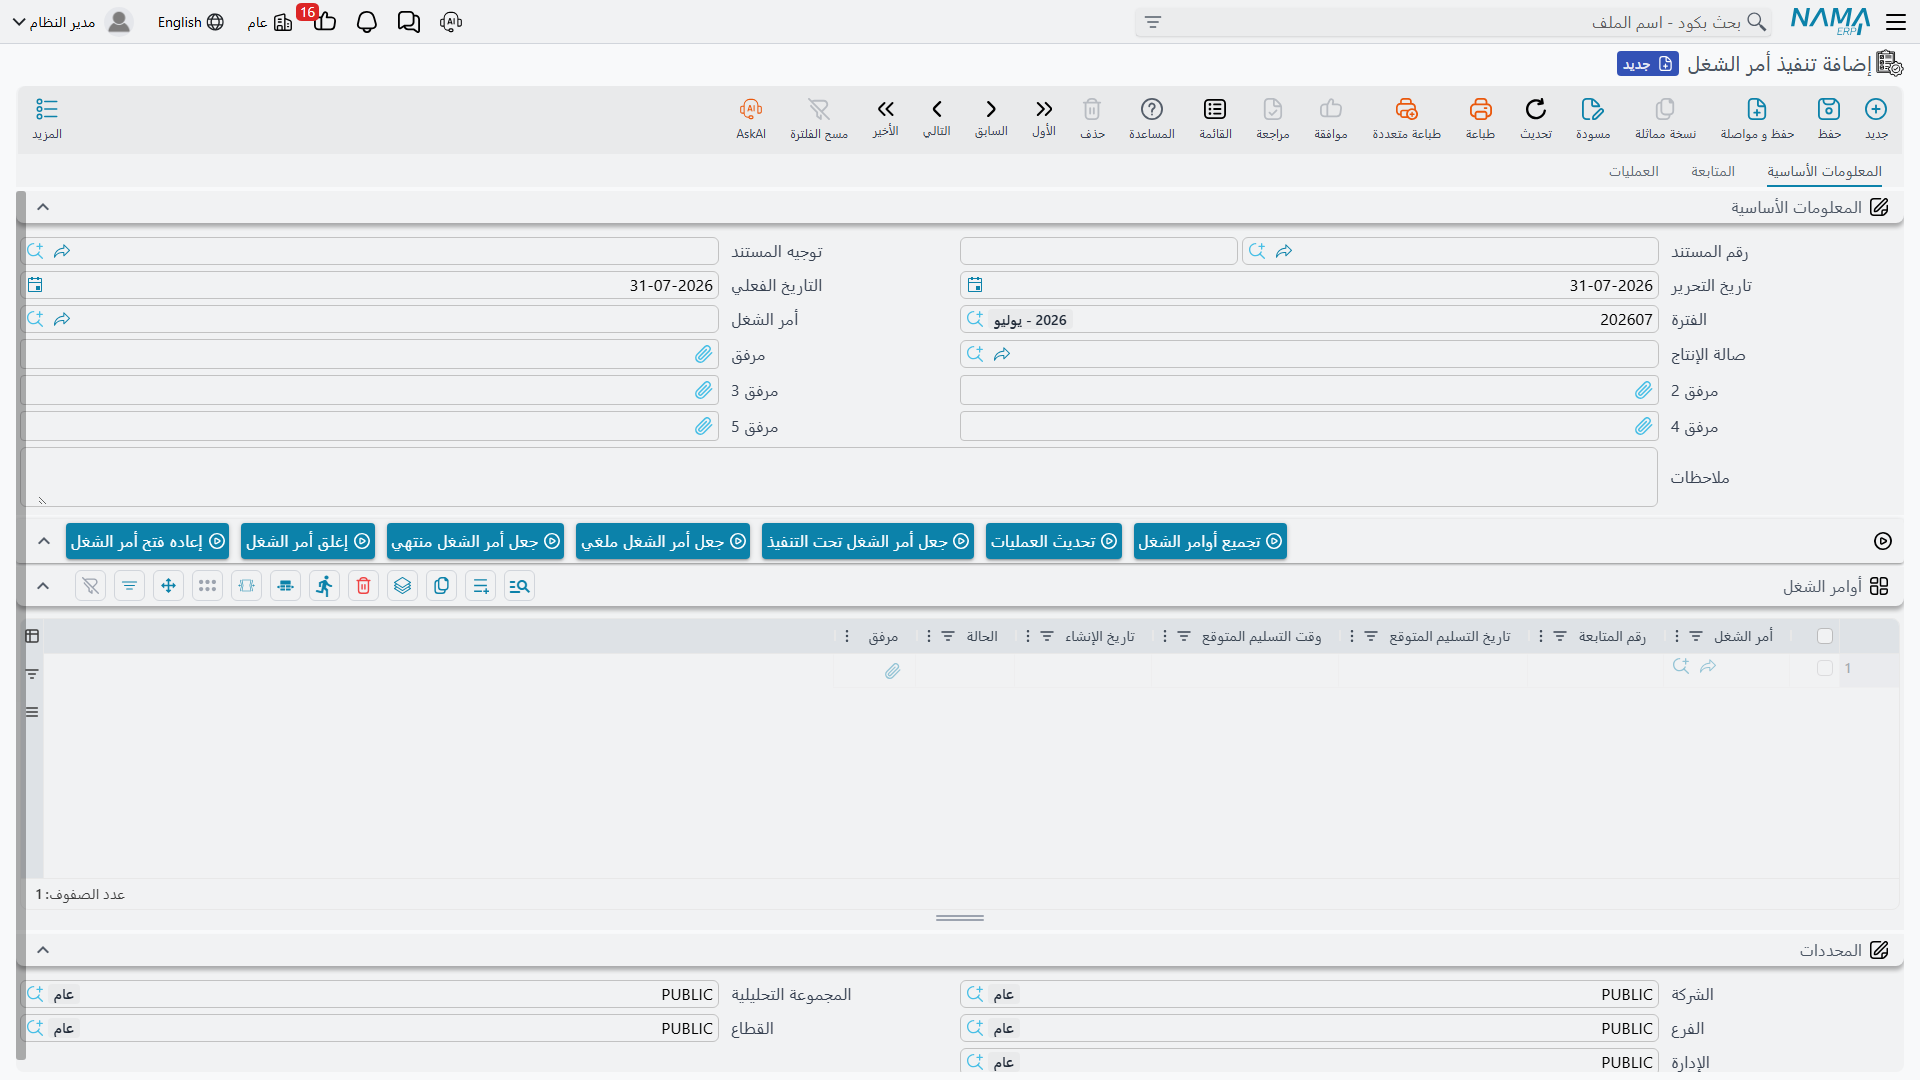Click the attachment paperclip for مرفق 2

1644,390
